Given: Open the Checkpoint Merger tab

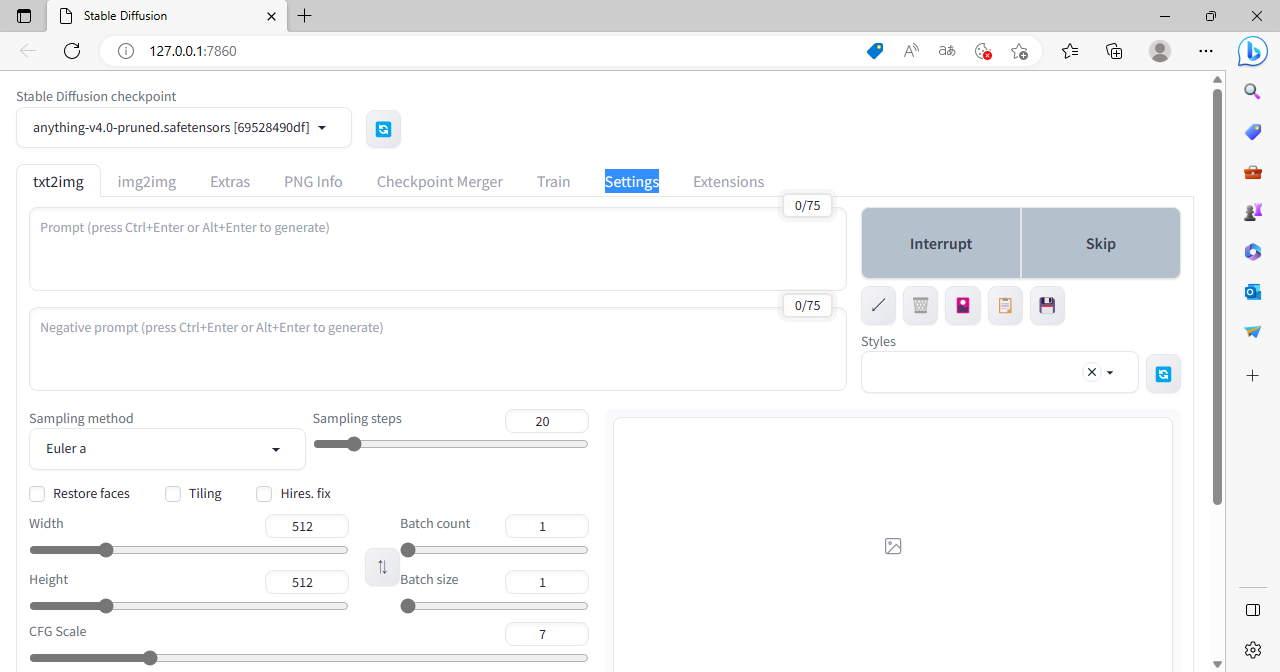Looking at the screenshot, I should click(440, 182).
